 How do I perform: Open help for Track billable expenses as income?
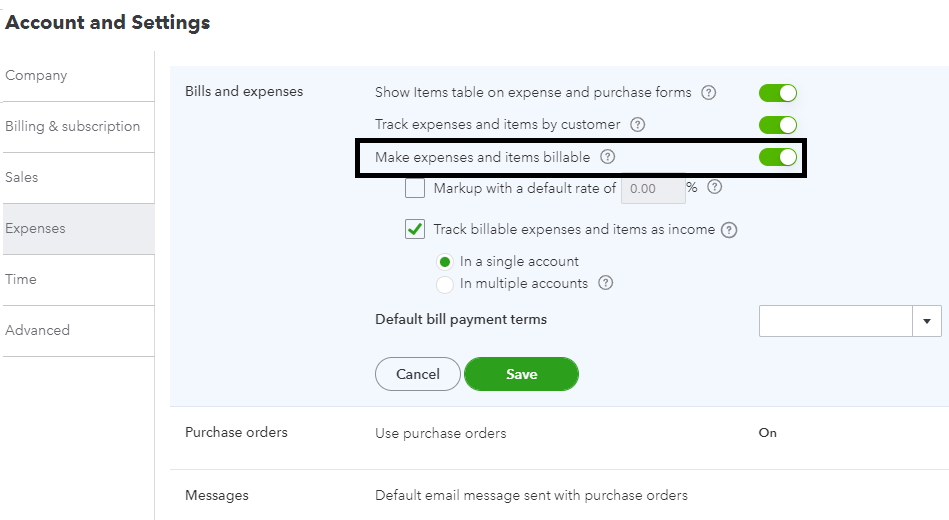[x=729, y=230]
